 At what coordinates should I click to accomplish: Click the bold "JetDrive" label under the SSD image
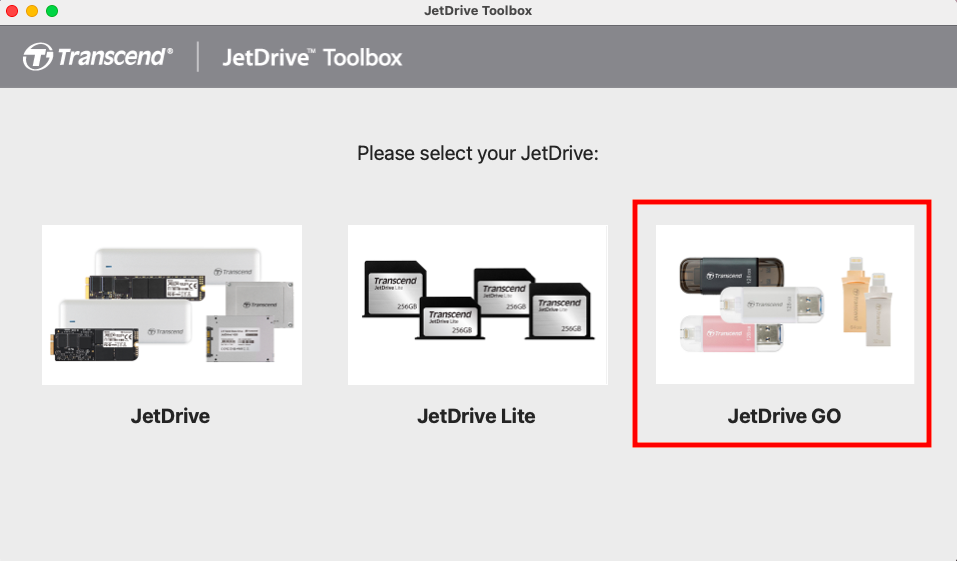point(170,416)
